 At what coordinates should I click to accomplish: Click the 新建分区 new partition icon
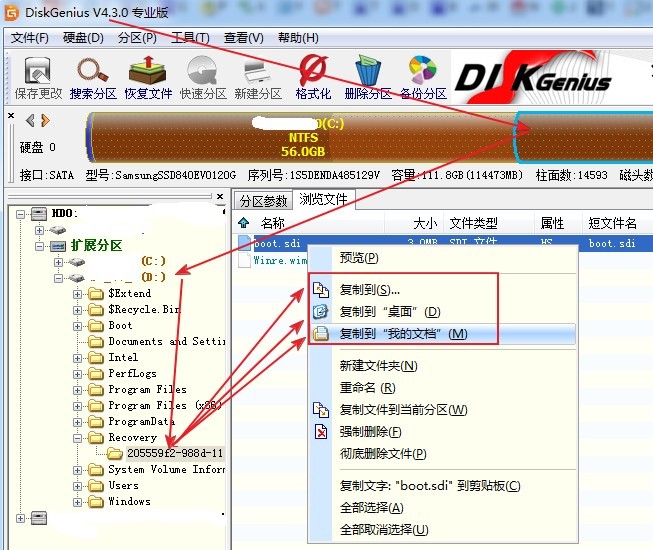tap(258, 78)
